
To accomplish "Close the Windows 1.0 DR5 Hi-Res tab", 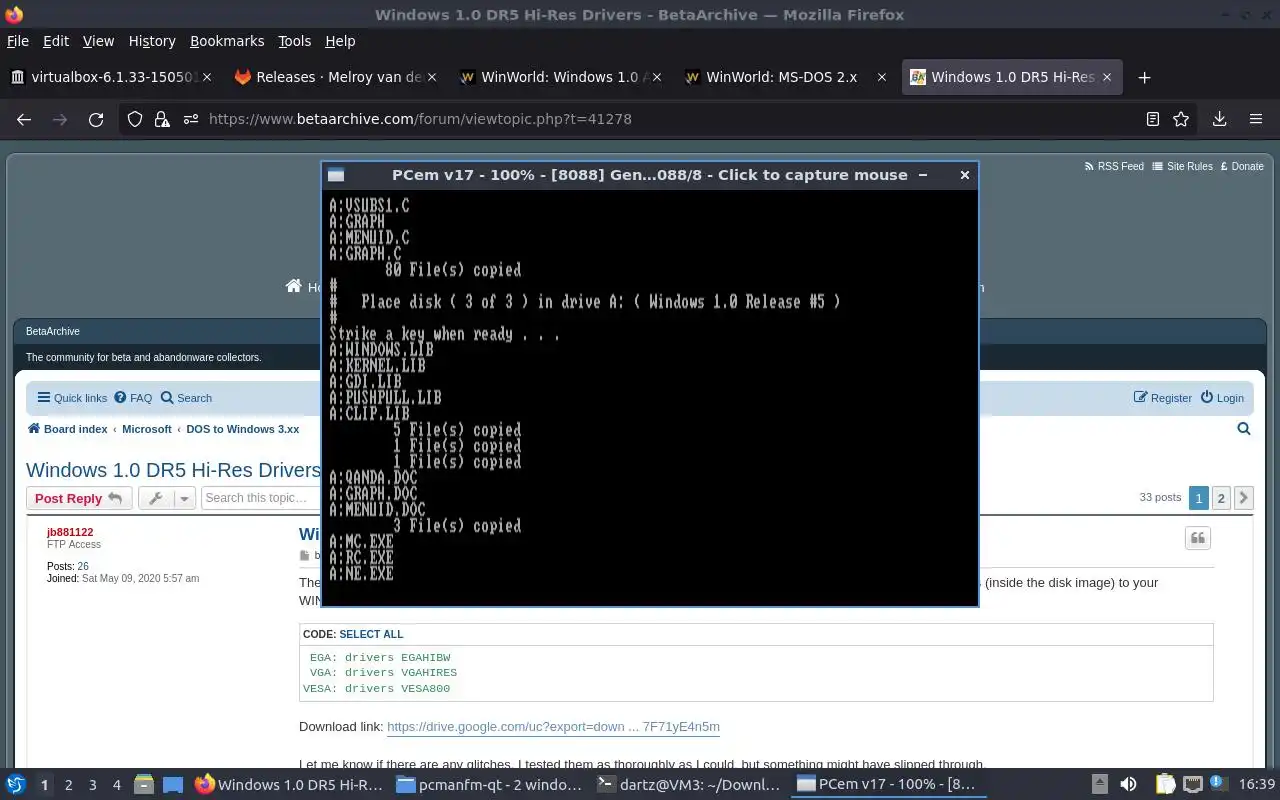I will pos(1107,77).
